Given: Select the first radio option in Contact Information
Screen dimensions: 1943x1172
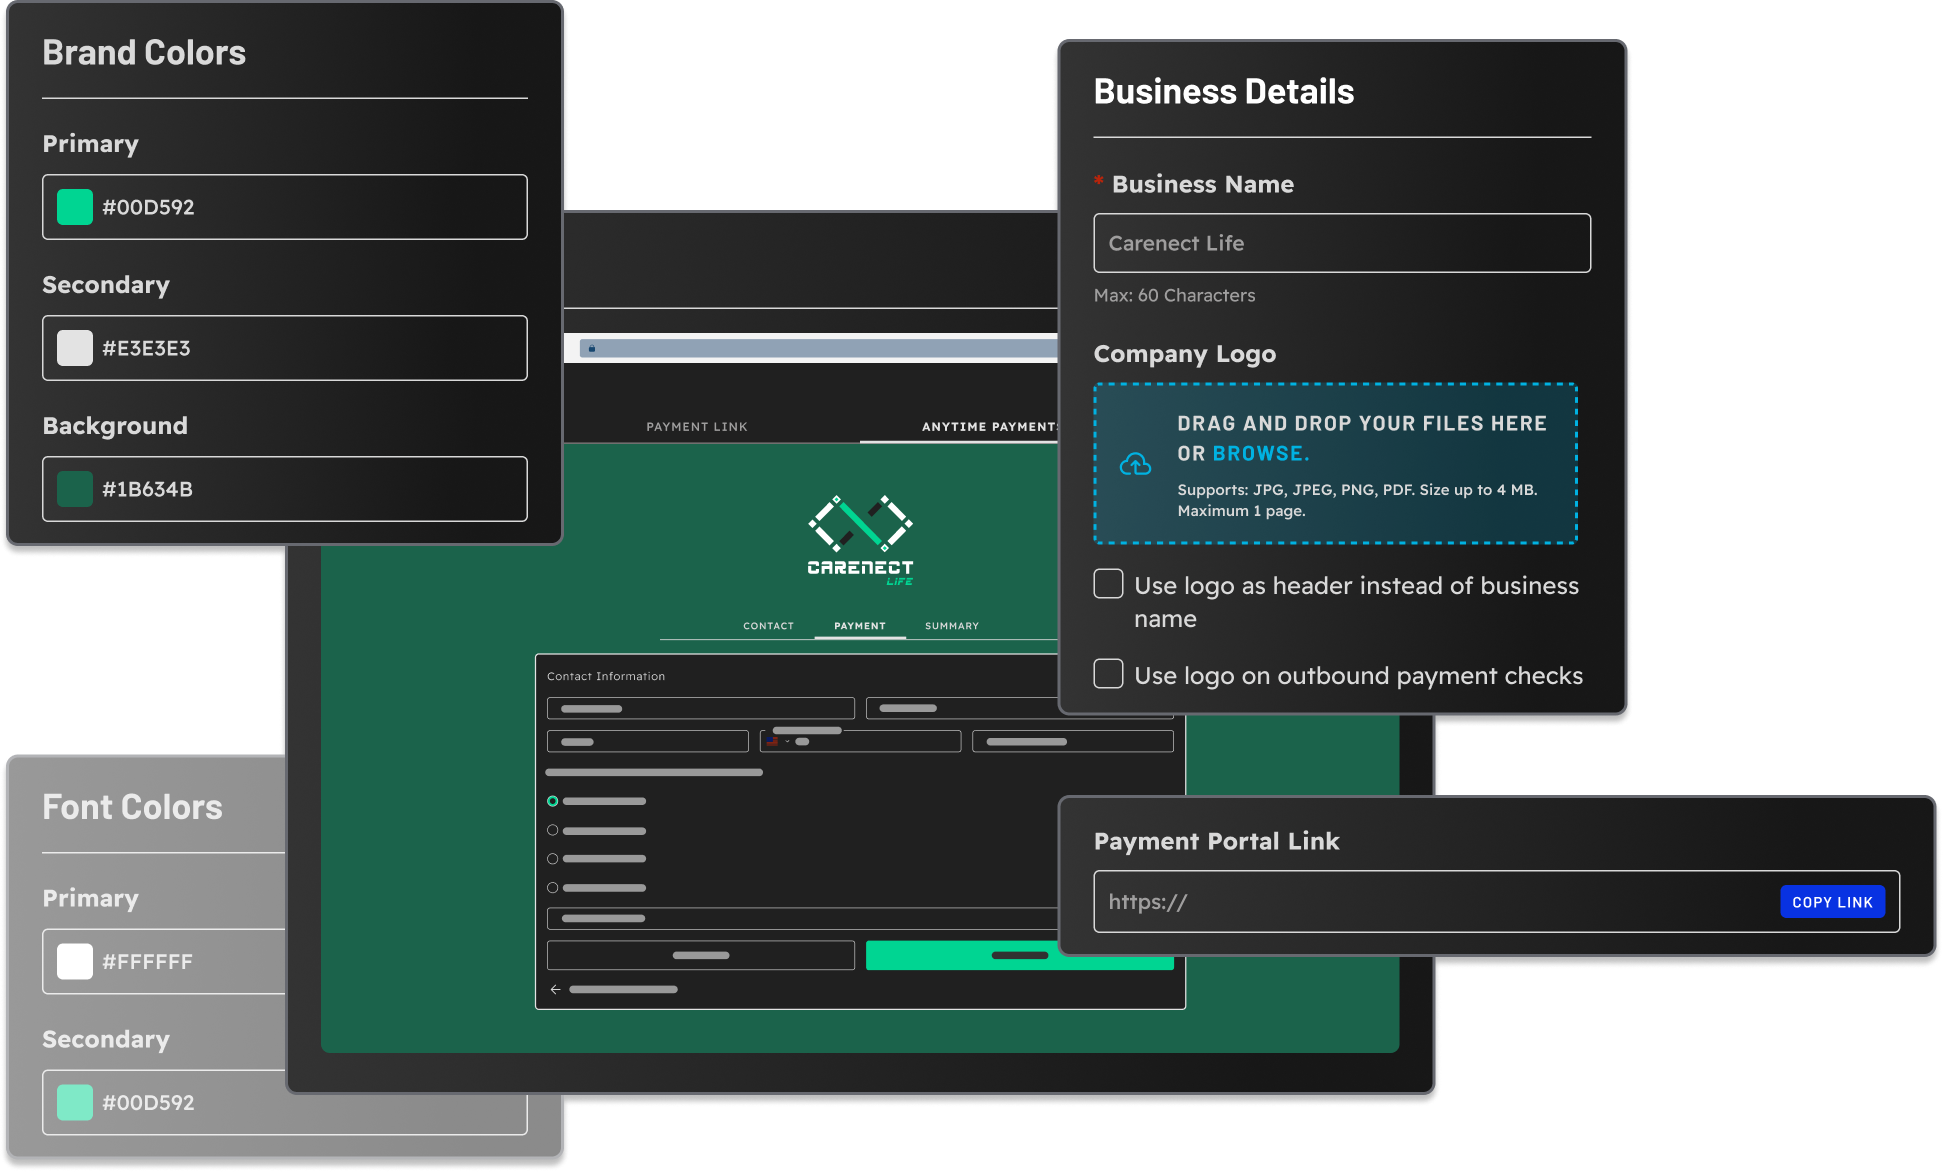Looking at the screenshot, I should pos(552,800).
